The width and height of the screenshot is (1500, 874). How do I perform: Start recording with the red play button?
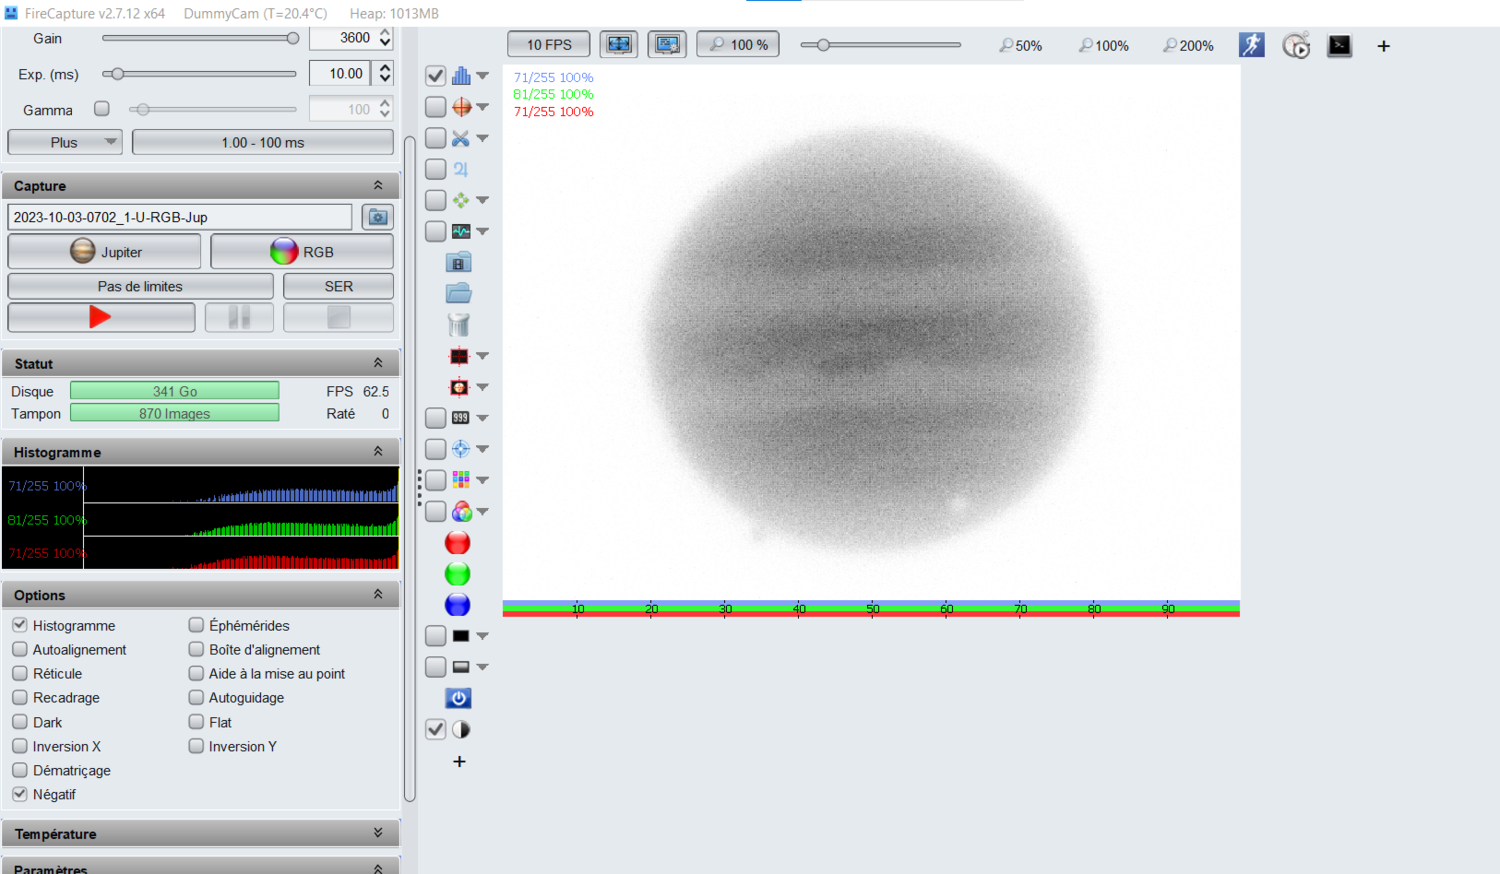pyautogui.click(x=101, y=317)
